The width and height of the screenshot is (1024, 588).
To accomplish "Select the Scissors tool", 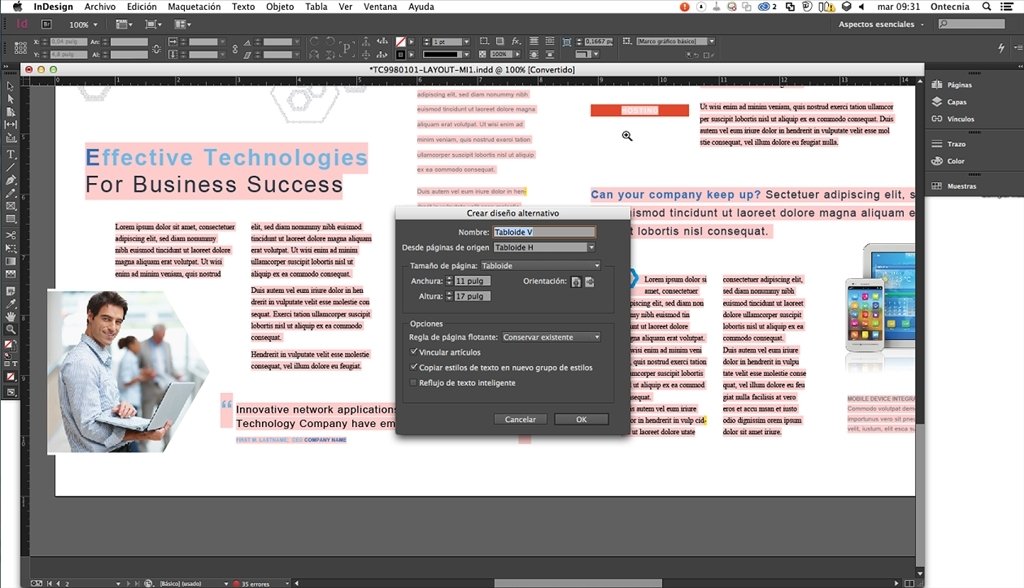I will click(10, 235).
